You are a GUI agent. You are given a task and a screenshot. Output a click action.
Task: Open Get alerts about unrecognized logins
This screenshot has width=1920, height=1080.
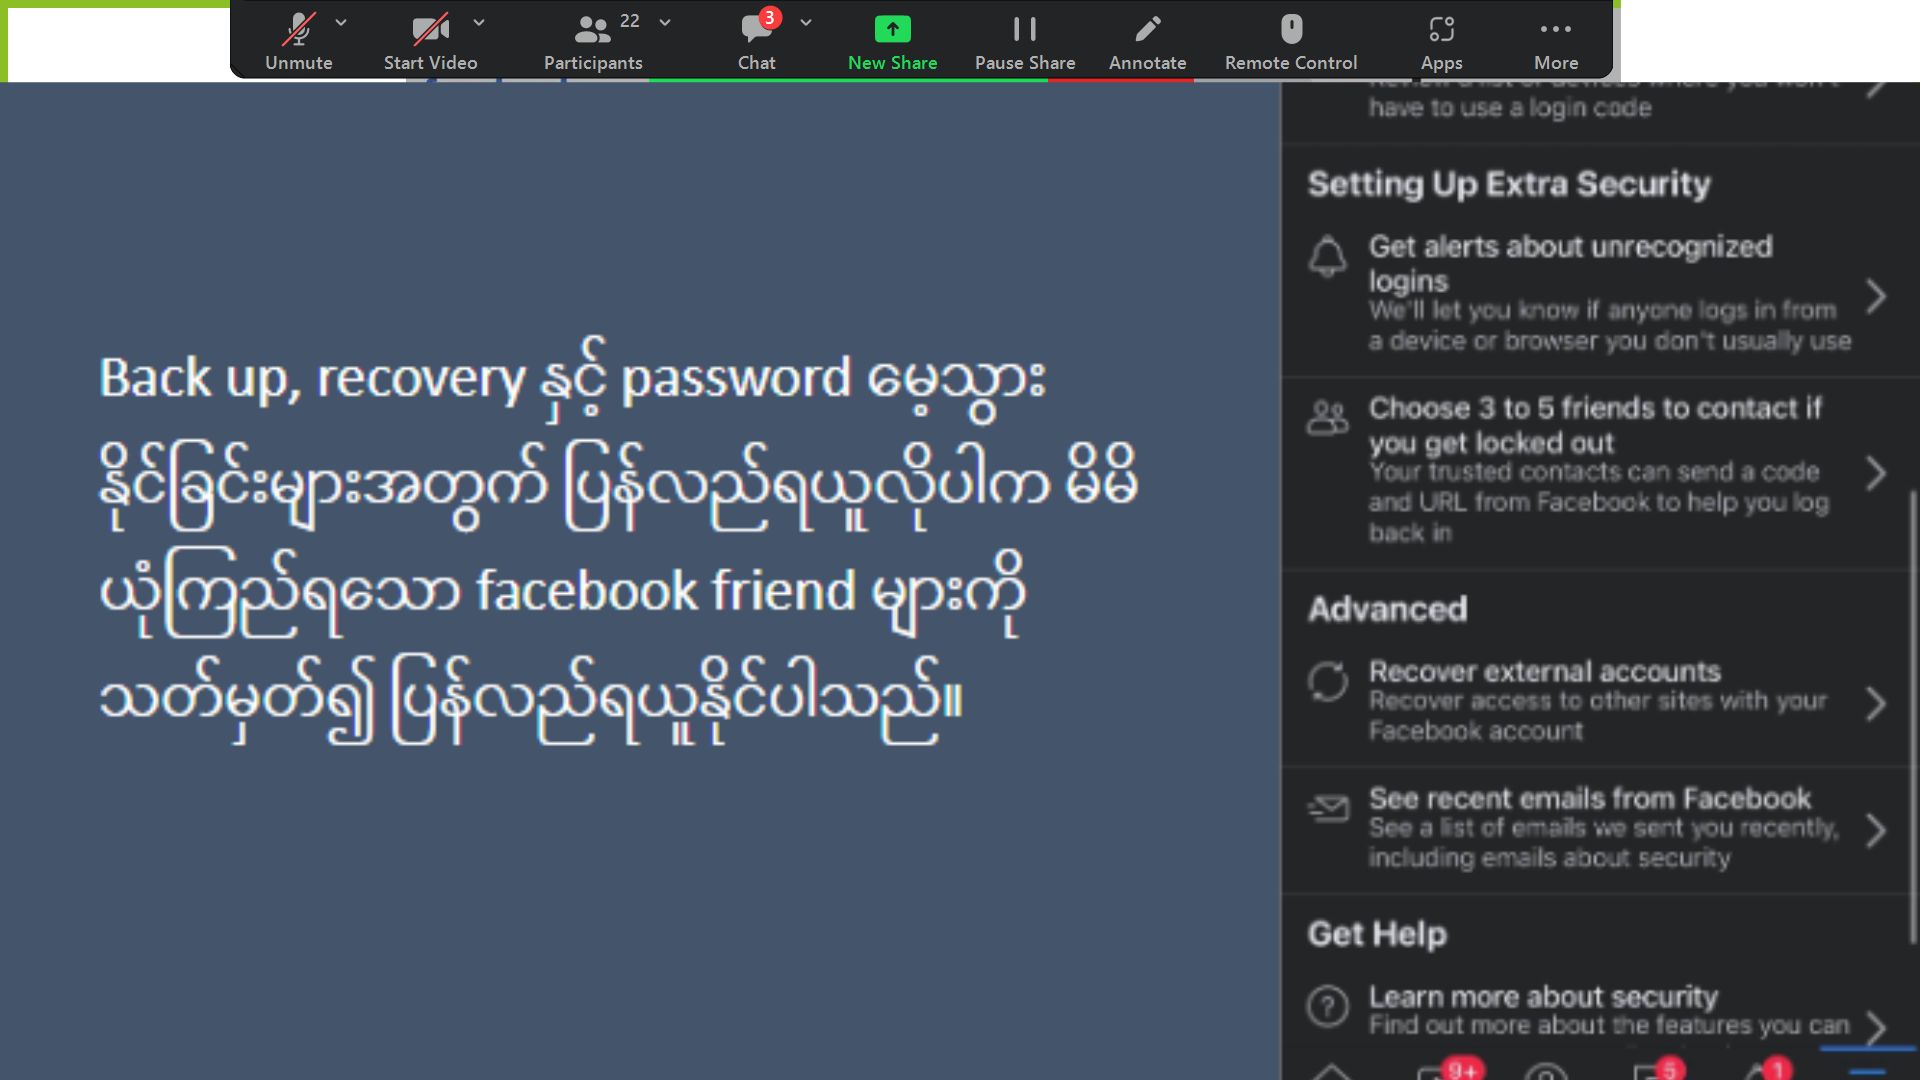(1598, 294)
